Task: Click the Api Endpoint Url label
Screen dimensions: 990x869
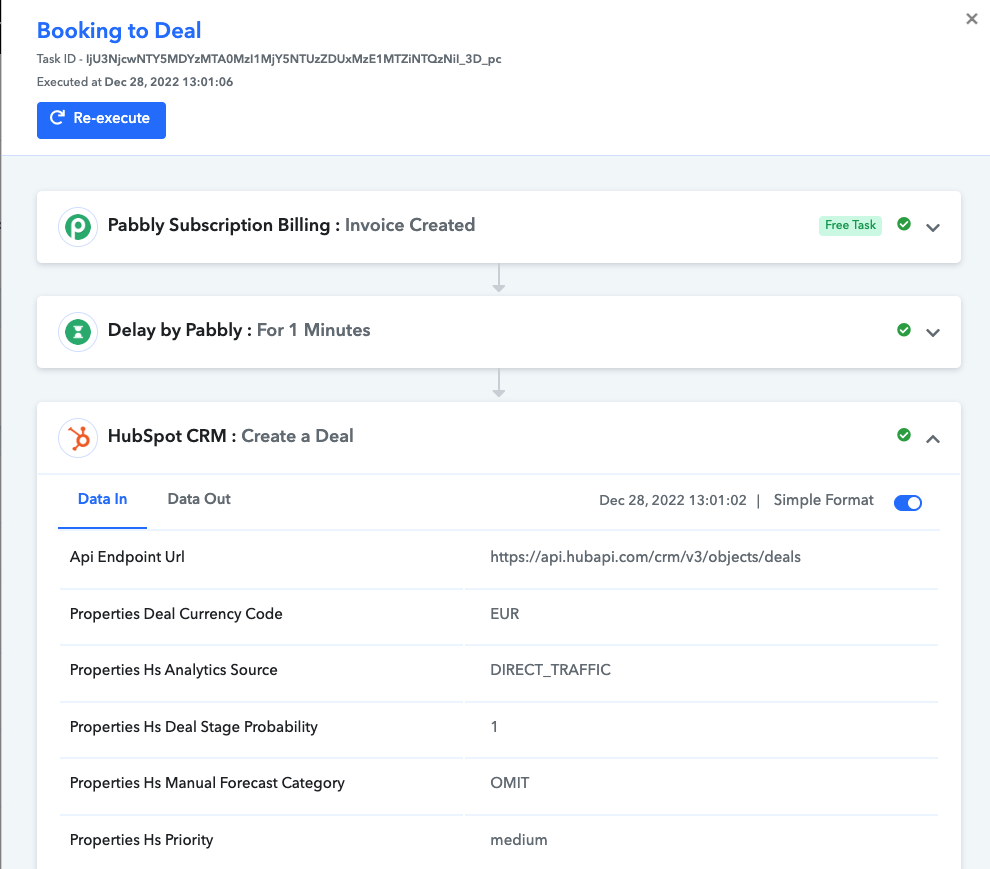Action: (127, 556)
